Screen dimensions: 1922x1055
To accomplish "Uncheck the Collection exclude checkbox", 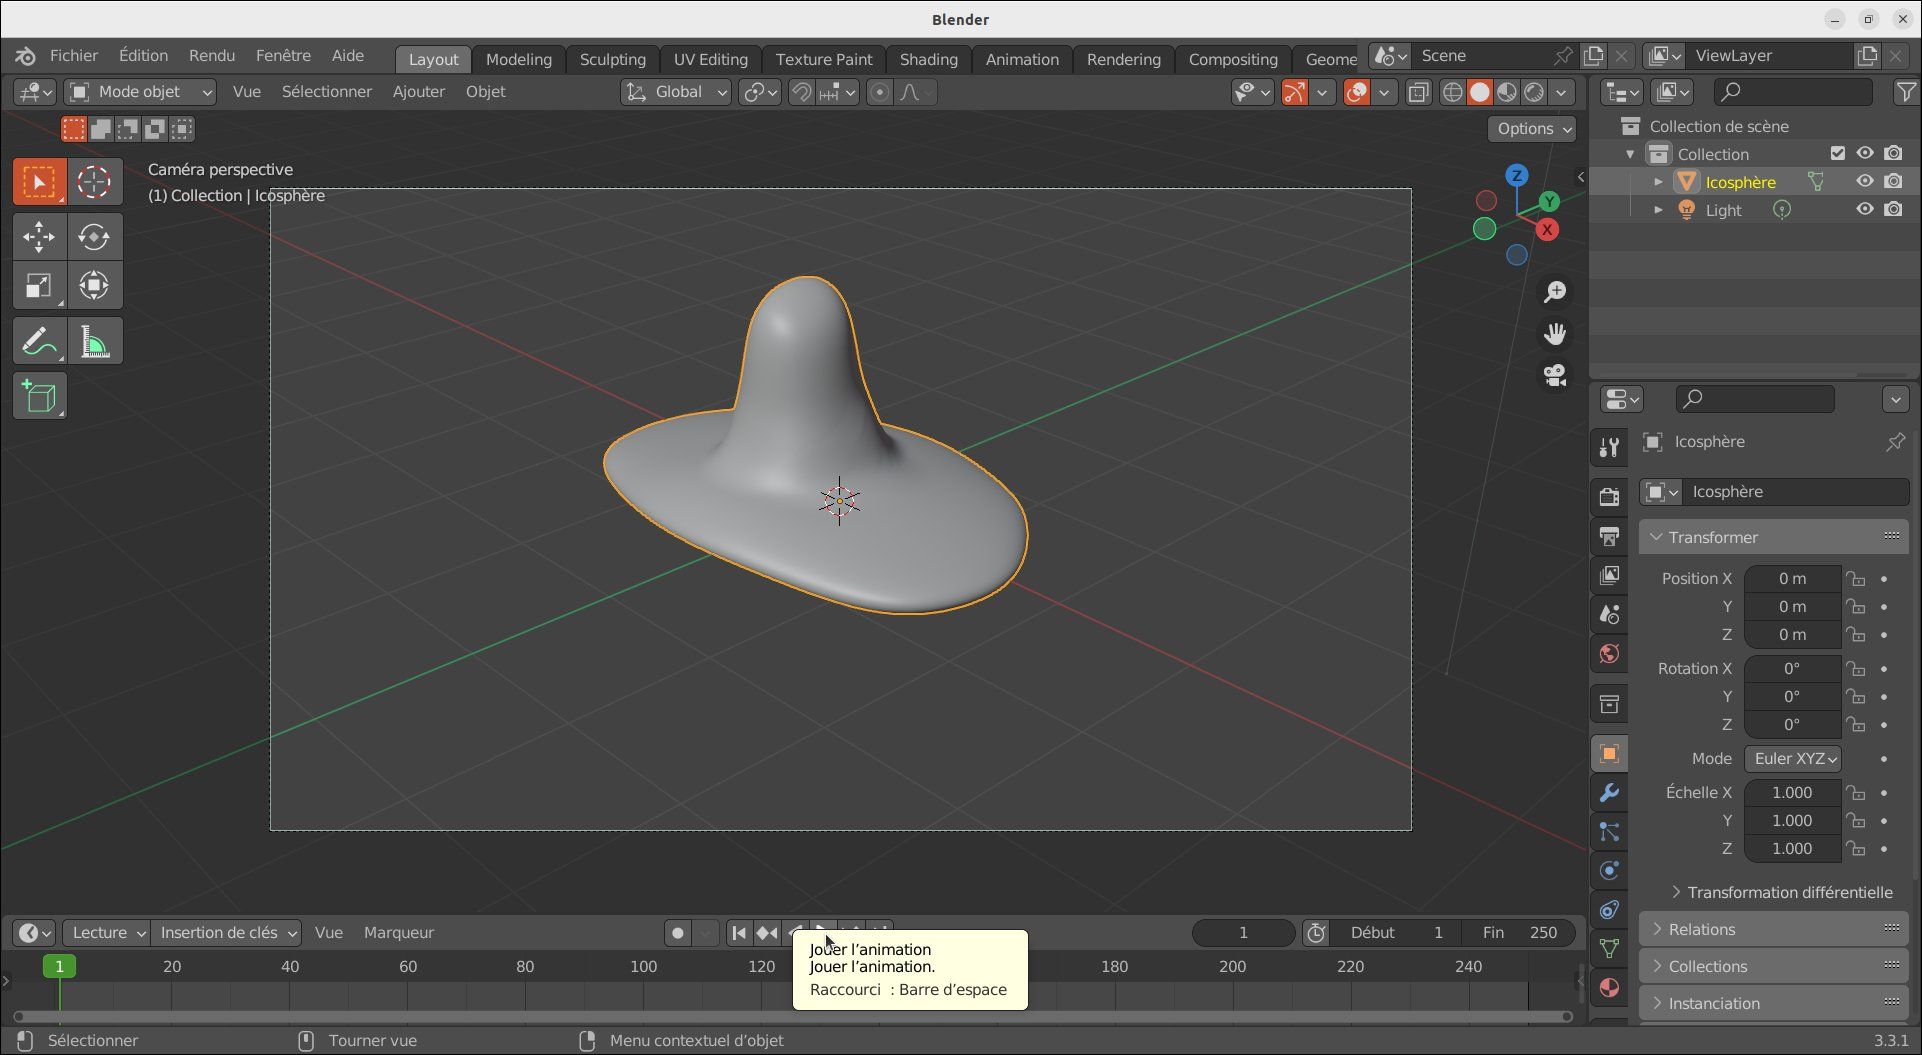I will coord(1837,154).
